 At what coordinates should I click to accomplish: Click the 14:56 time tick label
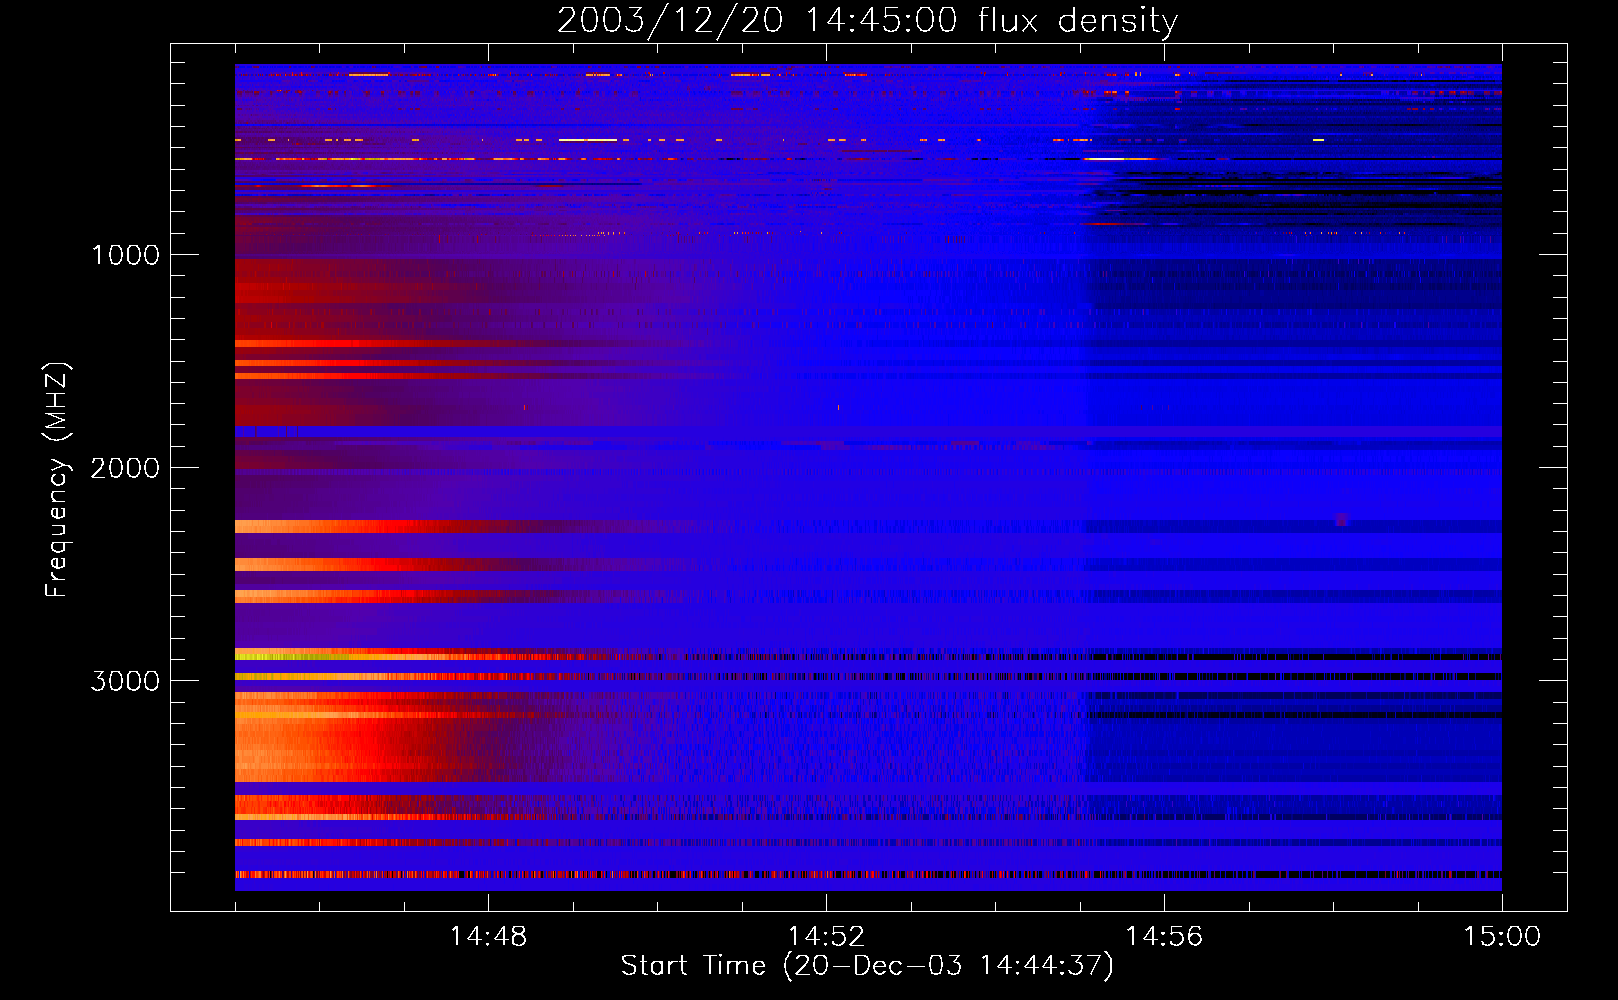[1164, 937]
